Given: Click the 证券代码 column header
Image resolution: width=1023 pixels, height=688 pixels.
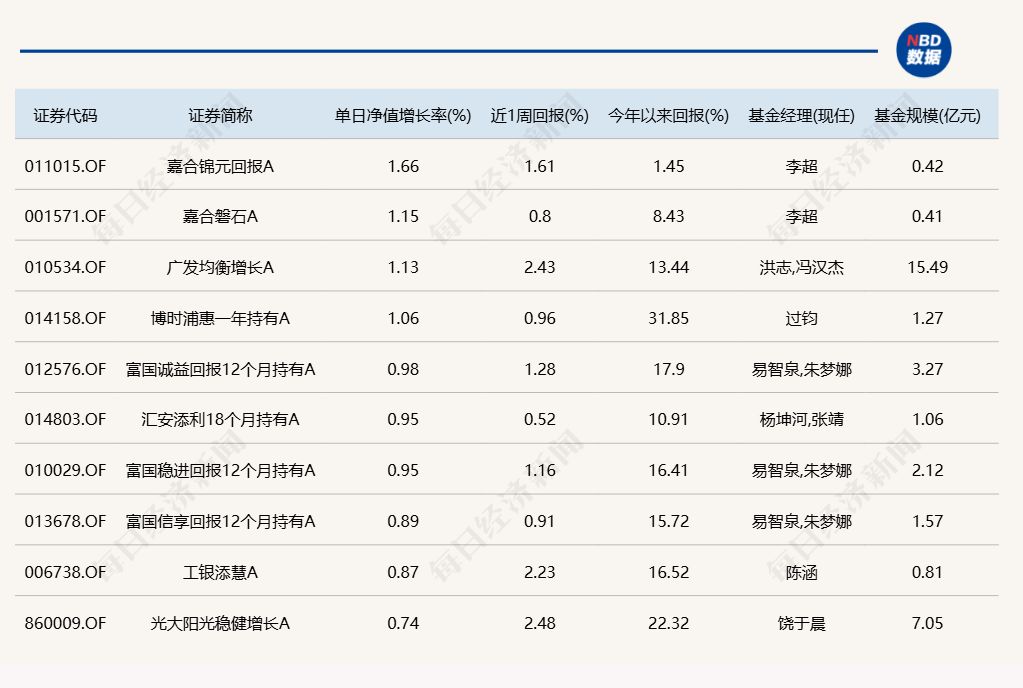Looking at the screenshot, I should coord(65,115).
